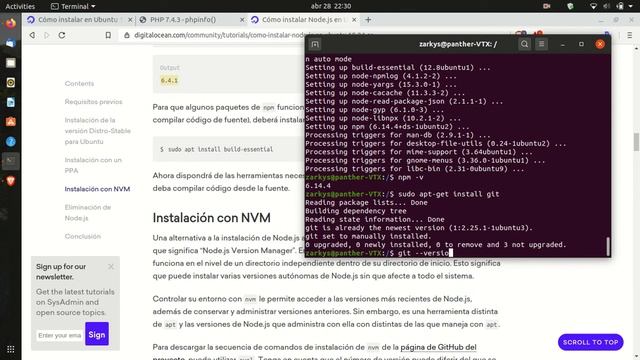Screen dimensions: 640x360
Task: Reload the DigitalOcean page
Action: [x=62, y=35]
